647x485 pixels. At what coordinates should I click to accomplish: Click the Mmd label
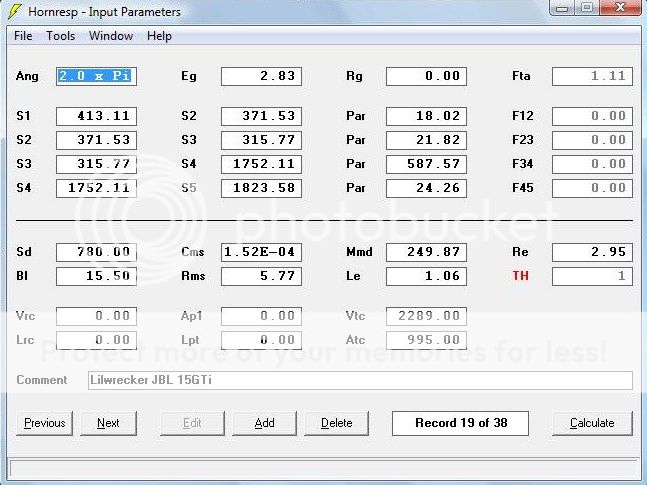click(359, 252)
